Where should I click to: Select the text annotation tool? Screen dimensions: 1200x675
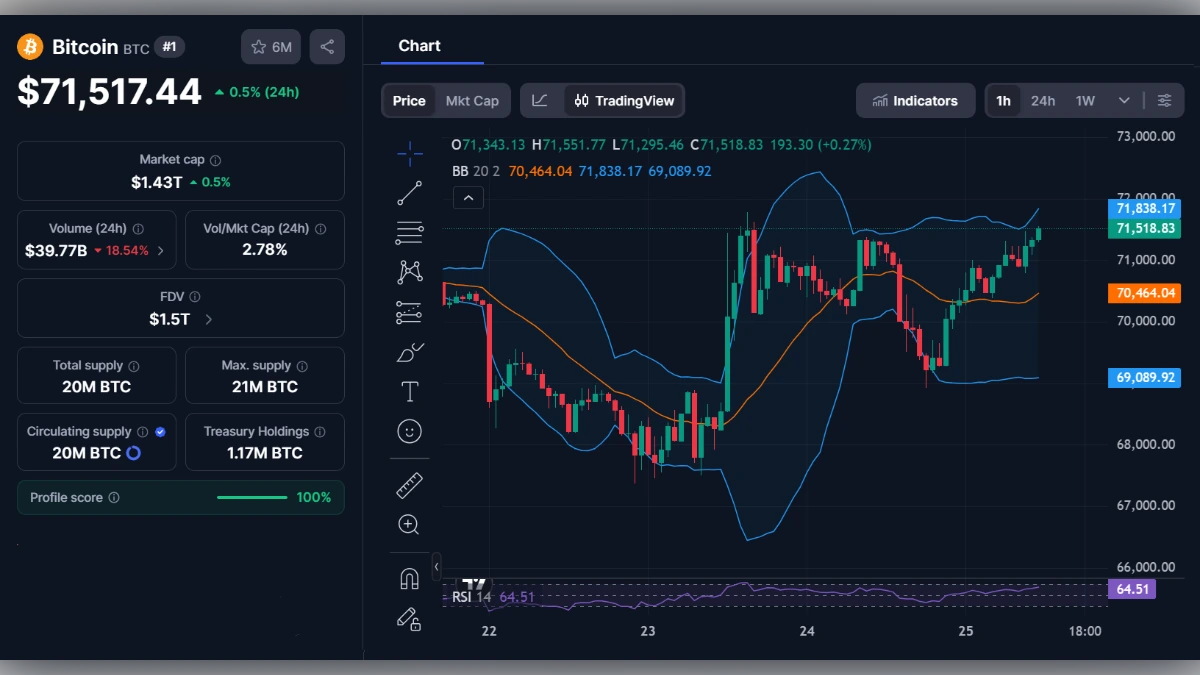pyautogui.click(x=410, y=391)
